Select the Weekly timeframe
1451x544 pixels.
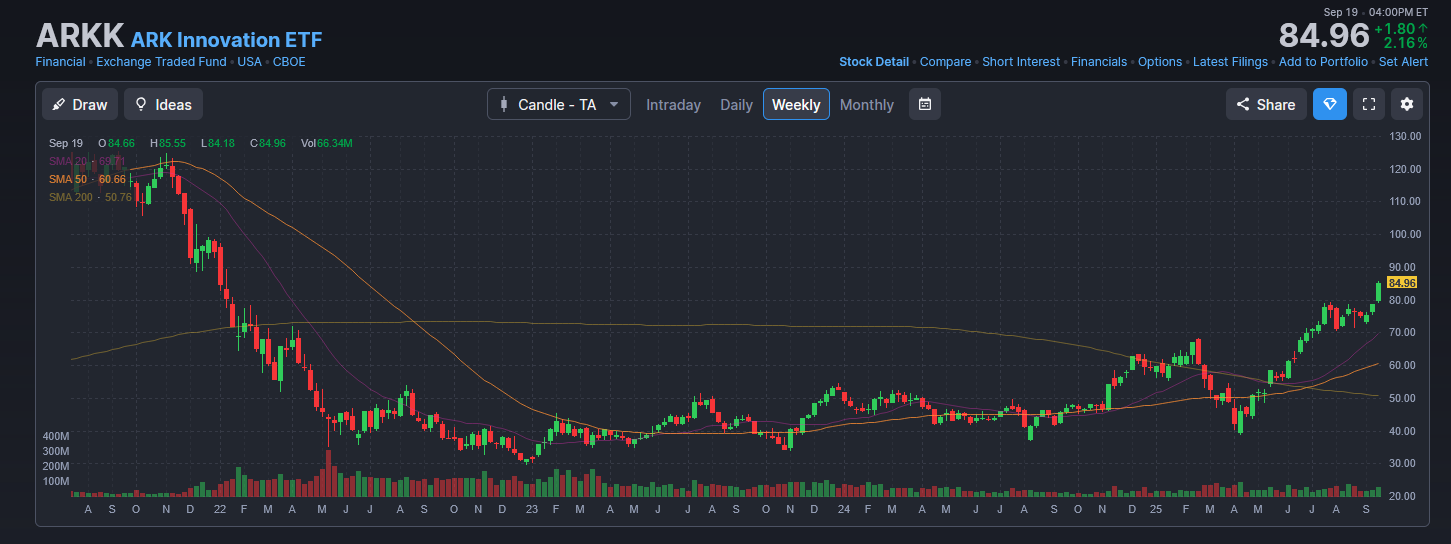796,105
